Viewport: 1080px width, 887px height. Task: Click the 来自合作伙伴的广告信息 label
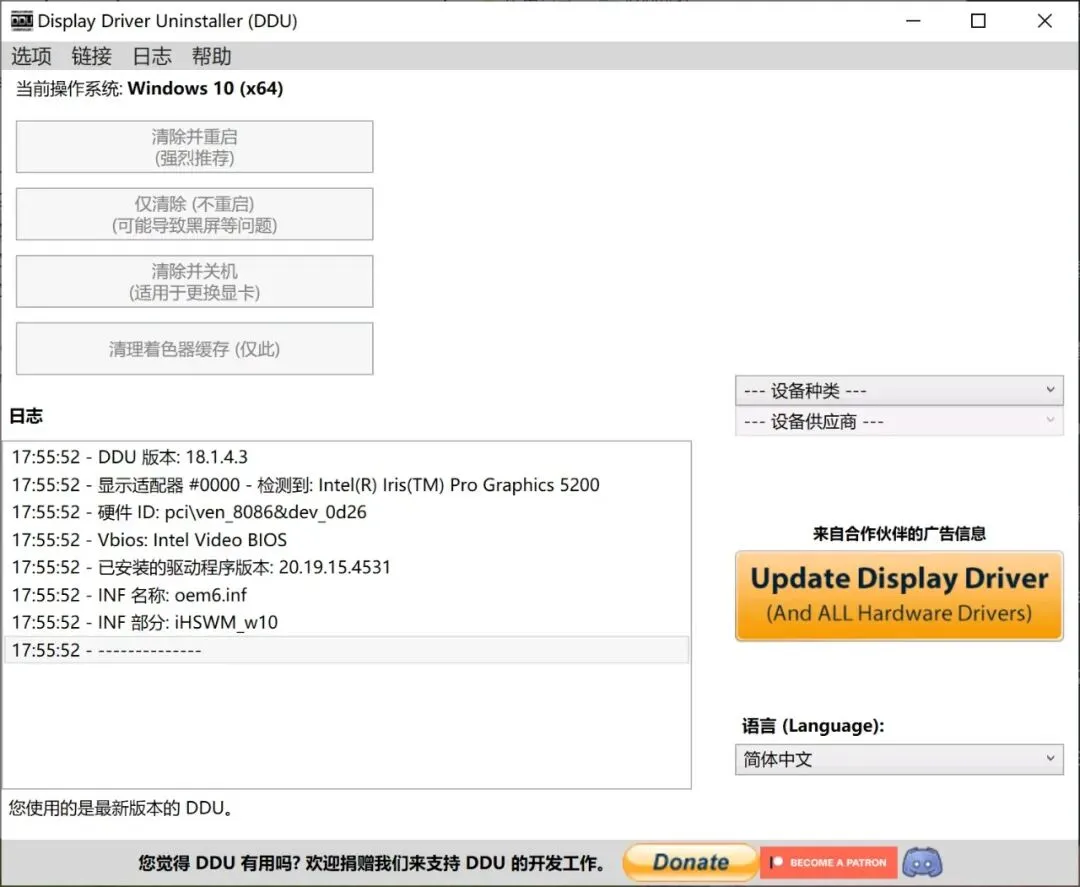click(x=899, y=533)
